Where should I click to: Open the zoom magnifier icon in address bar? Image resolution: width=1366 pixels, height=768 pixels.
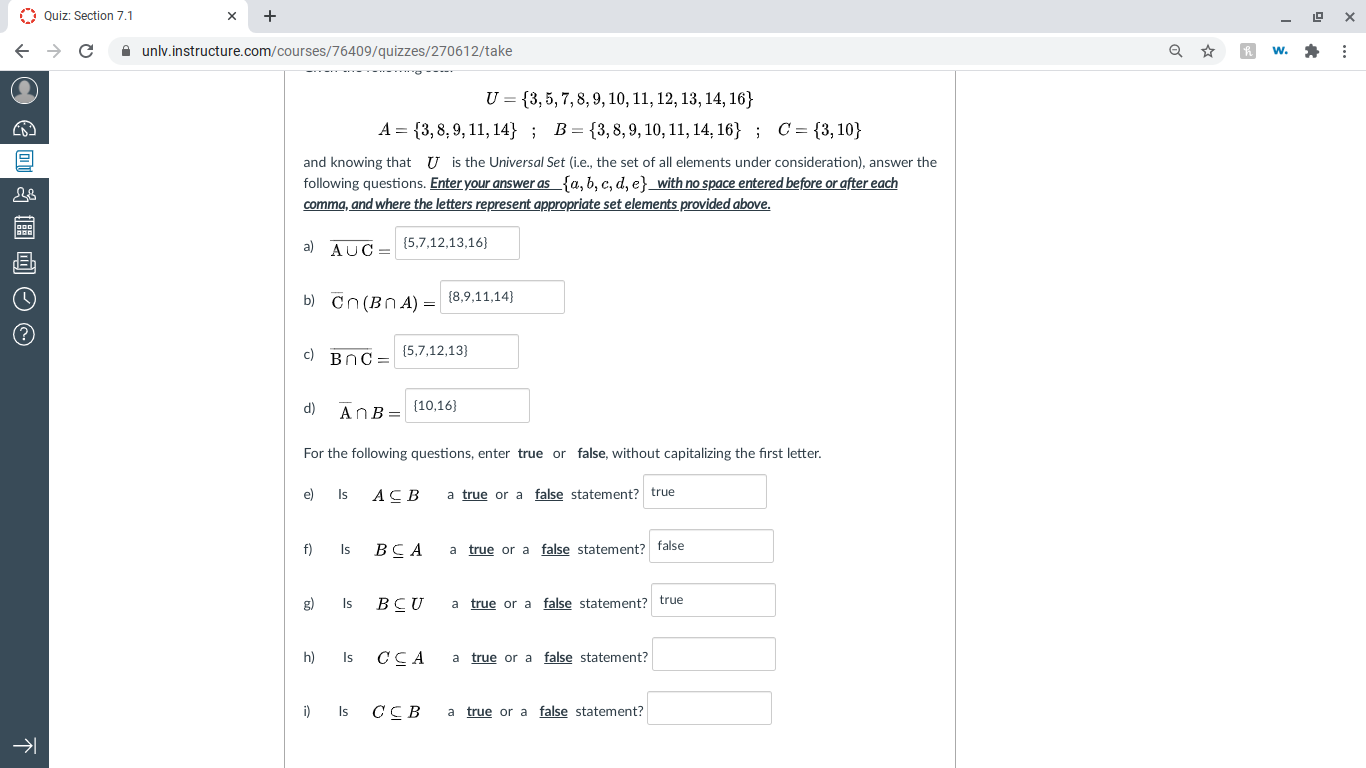(x=1176, y=51)
